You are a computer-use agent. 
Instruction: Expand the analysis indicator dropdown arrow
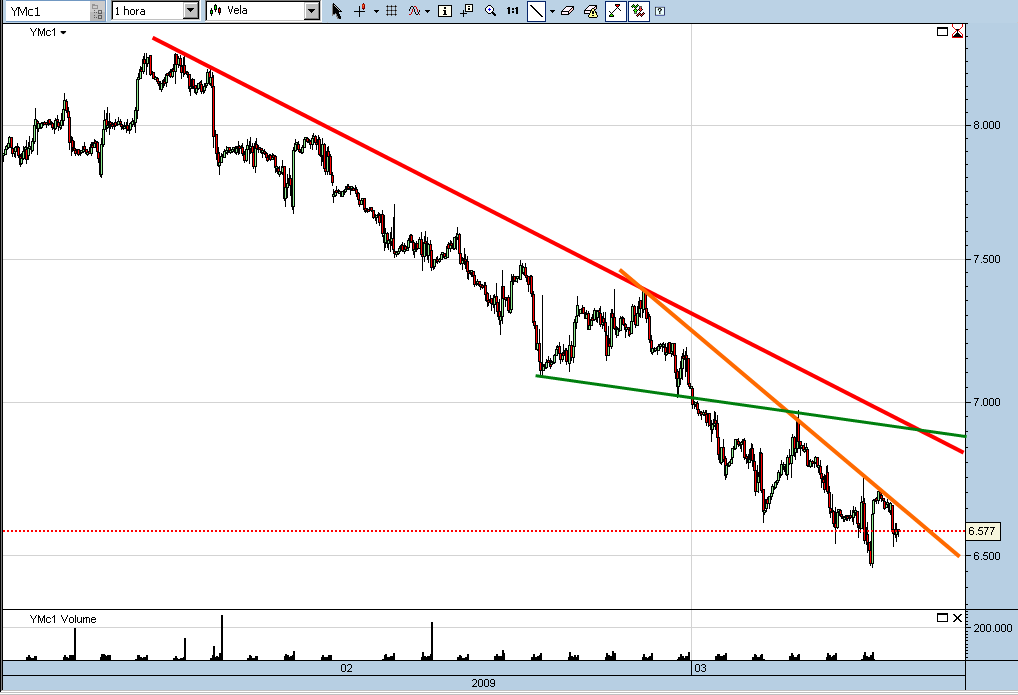tap(427, 12)
